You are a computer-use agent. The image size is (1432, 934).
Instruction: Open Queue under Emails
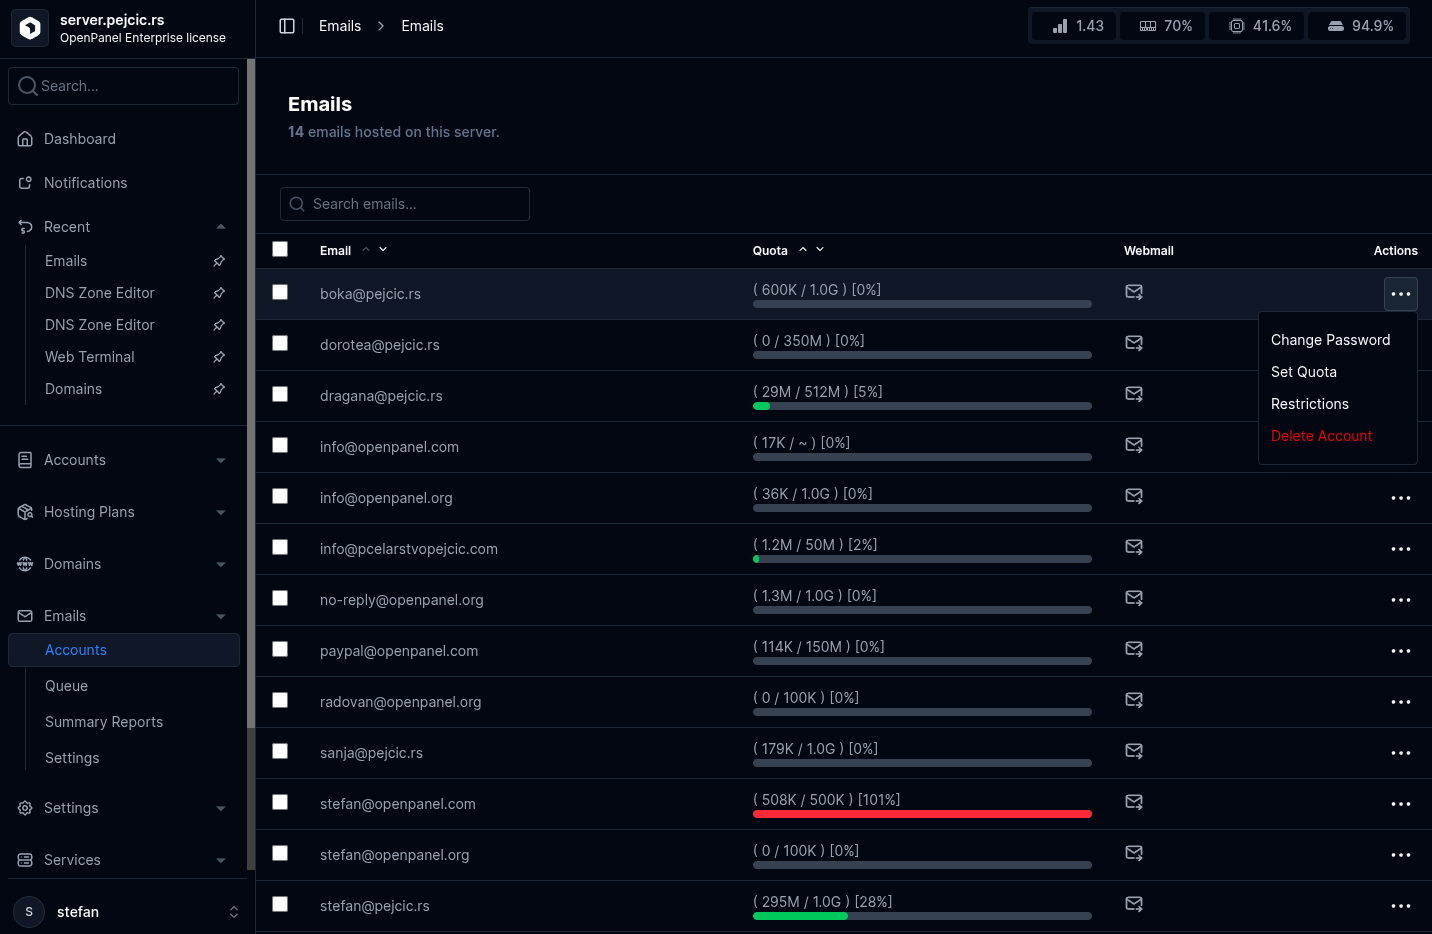[66, 686]
